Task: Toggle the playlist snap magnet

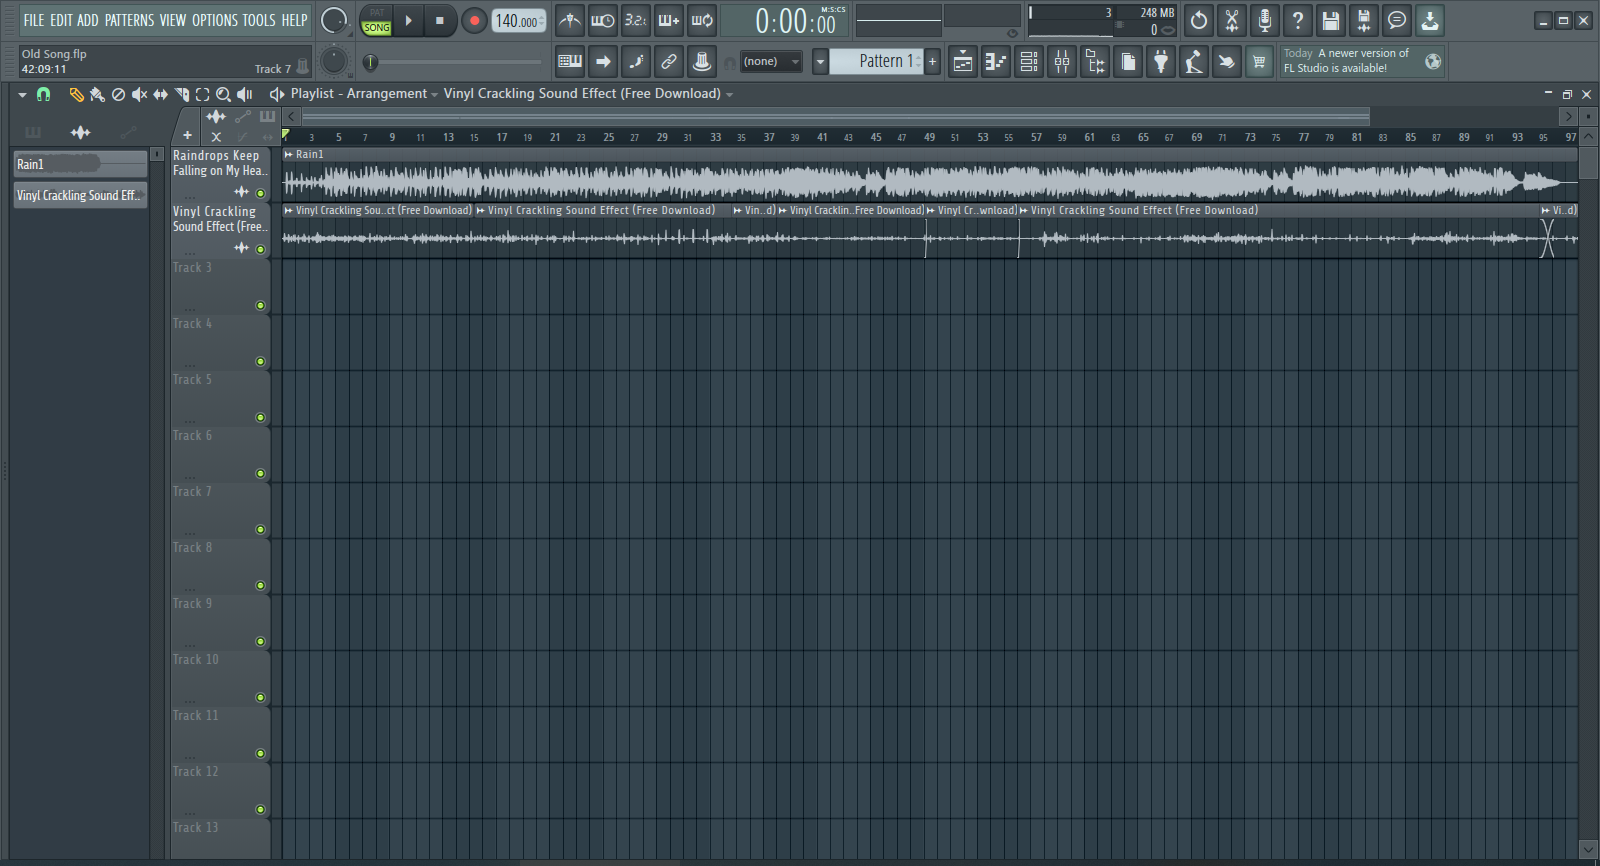Action: click(x=43, y=94)
